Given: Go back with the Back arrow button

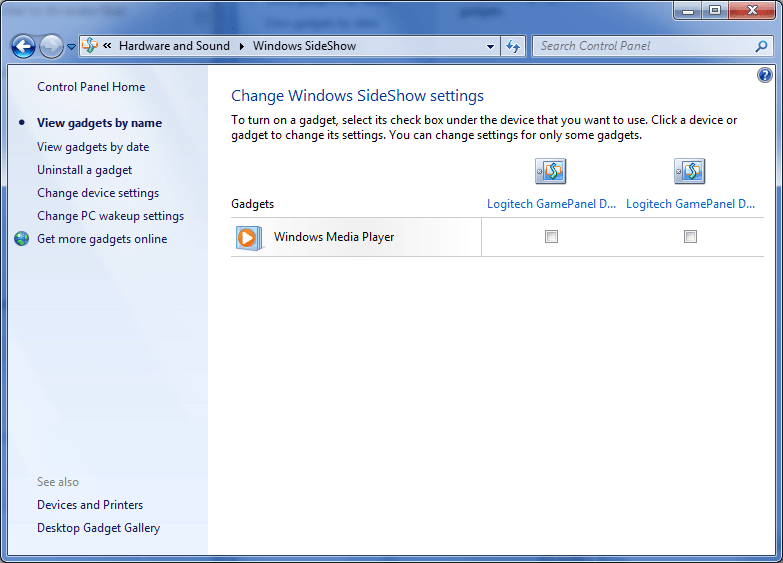Looking at the screenshot, I should click(23, 46).
